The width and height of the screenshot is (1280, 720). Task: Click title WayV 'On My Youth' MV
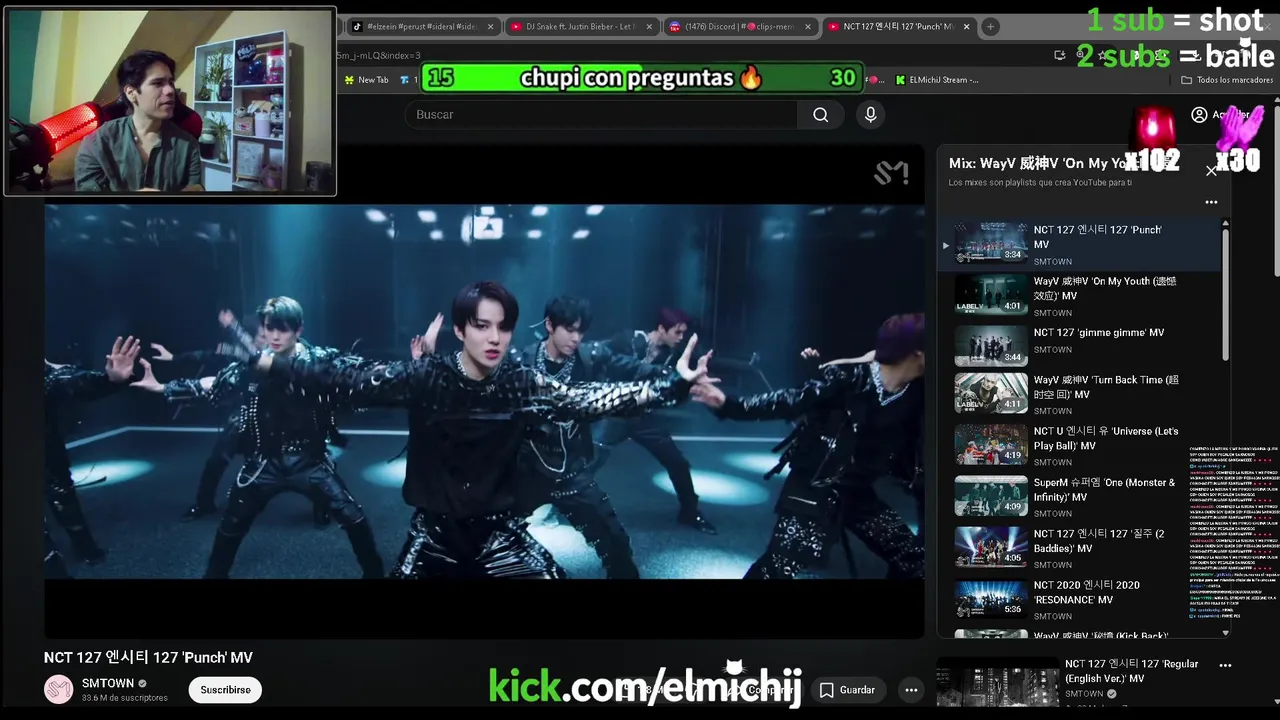[1105, 288]
